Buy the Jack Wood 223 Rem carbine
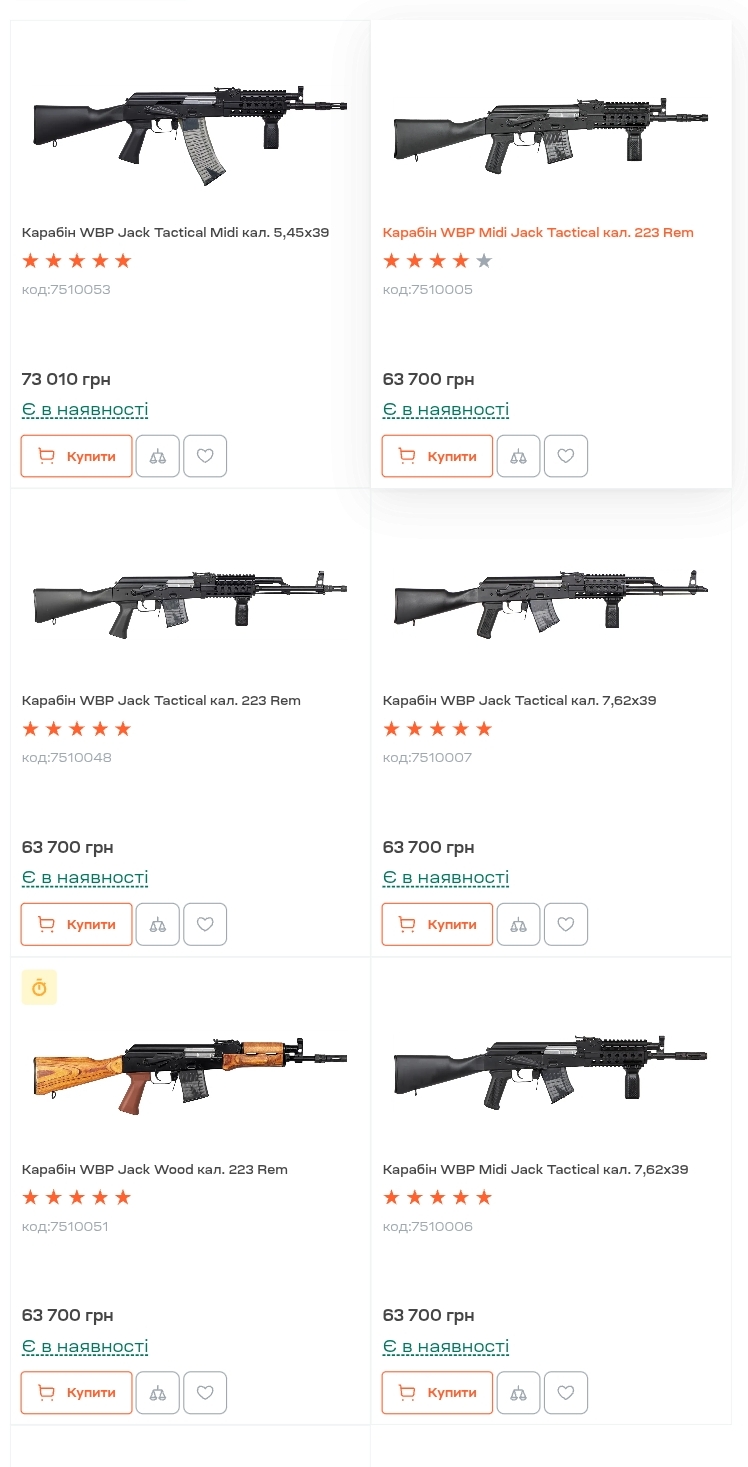This screenshot has height=1467, width=748. tap(77, 1392)
